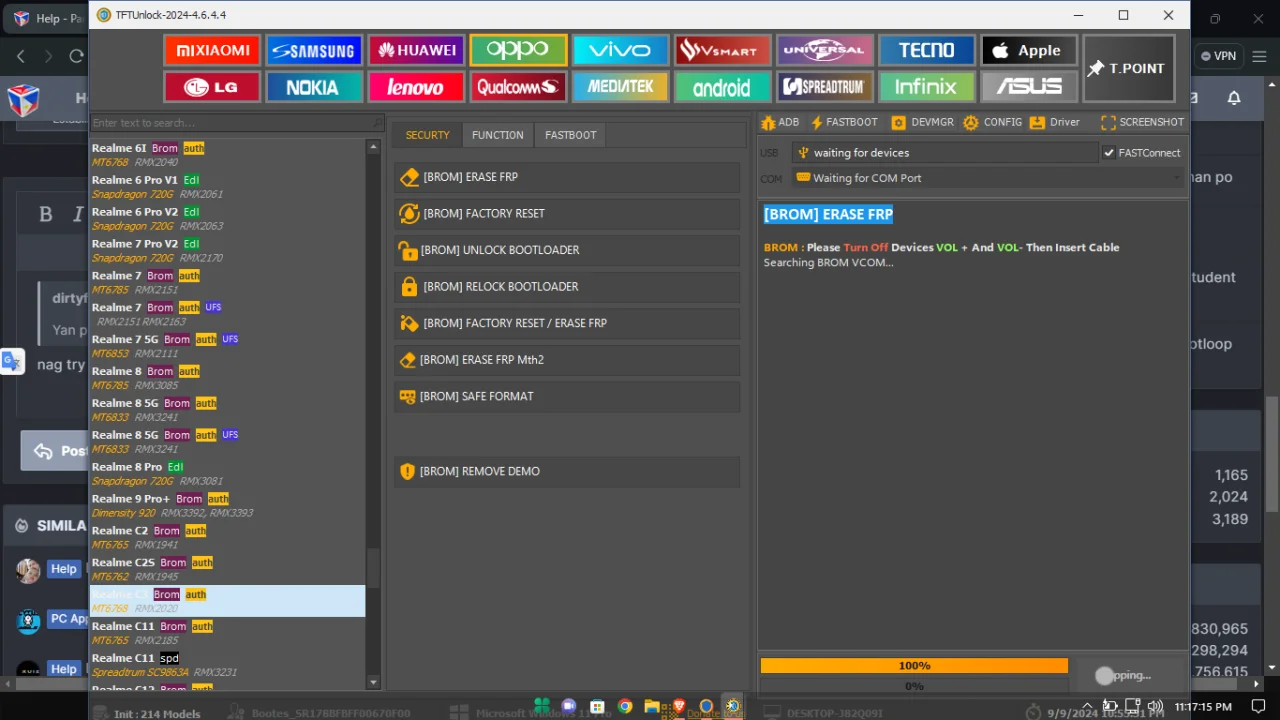Run [BROM] UNLOCK BOOTLOADER
The image size is (1280, 720).
click(567, 250)
